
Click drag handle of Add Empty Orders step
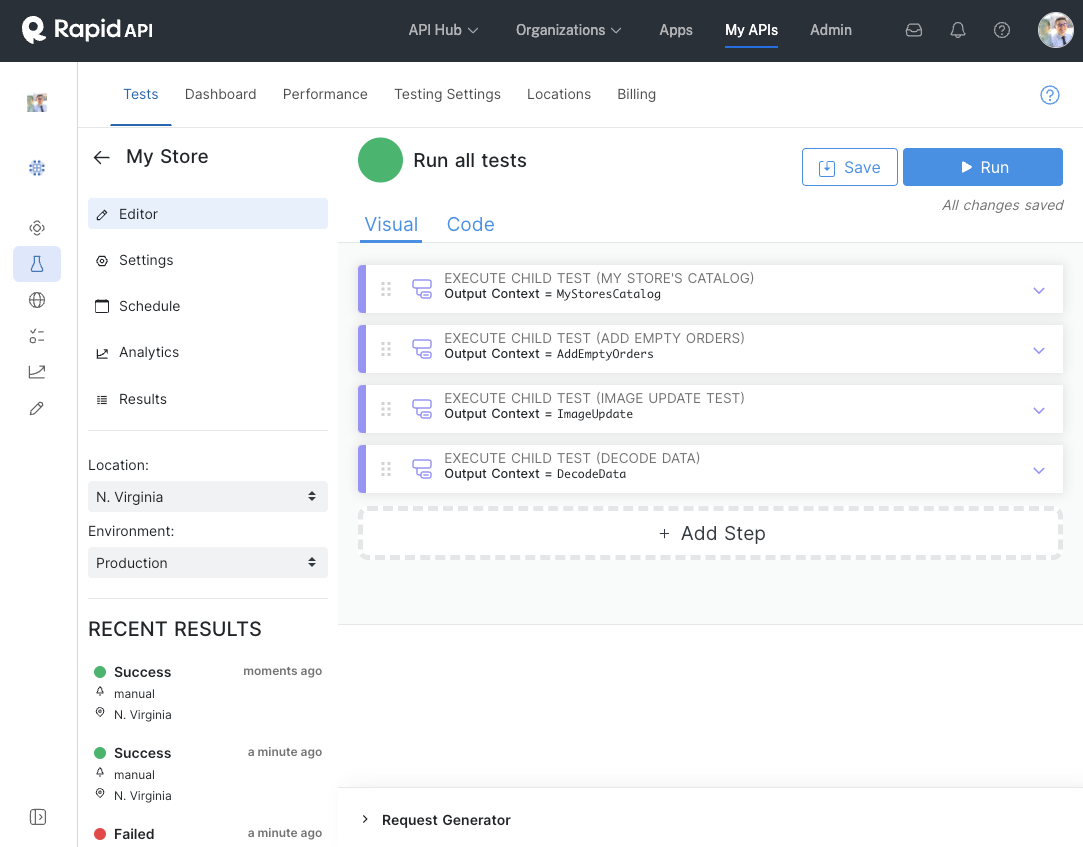(386, 349)
